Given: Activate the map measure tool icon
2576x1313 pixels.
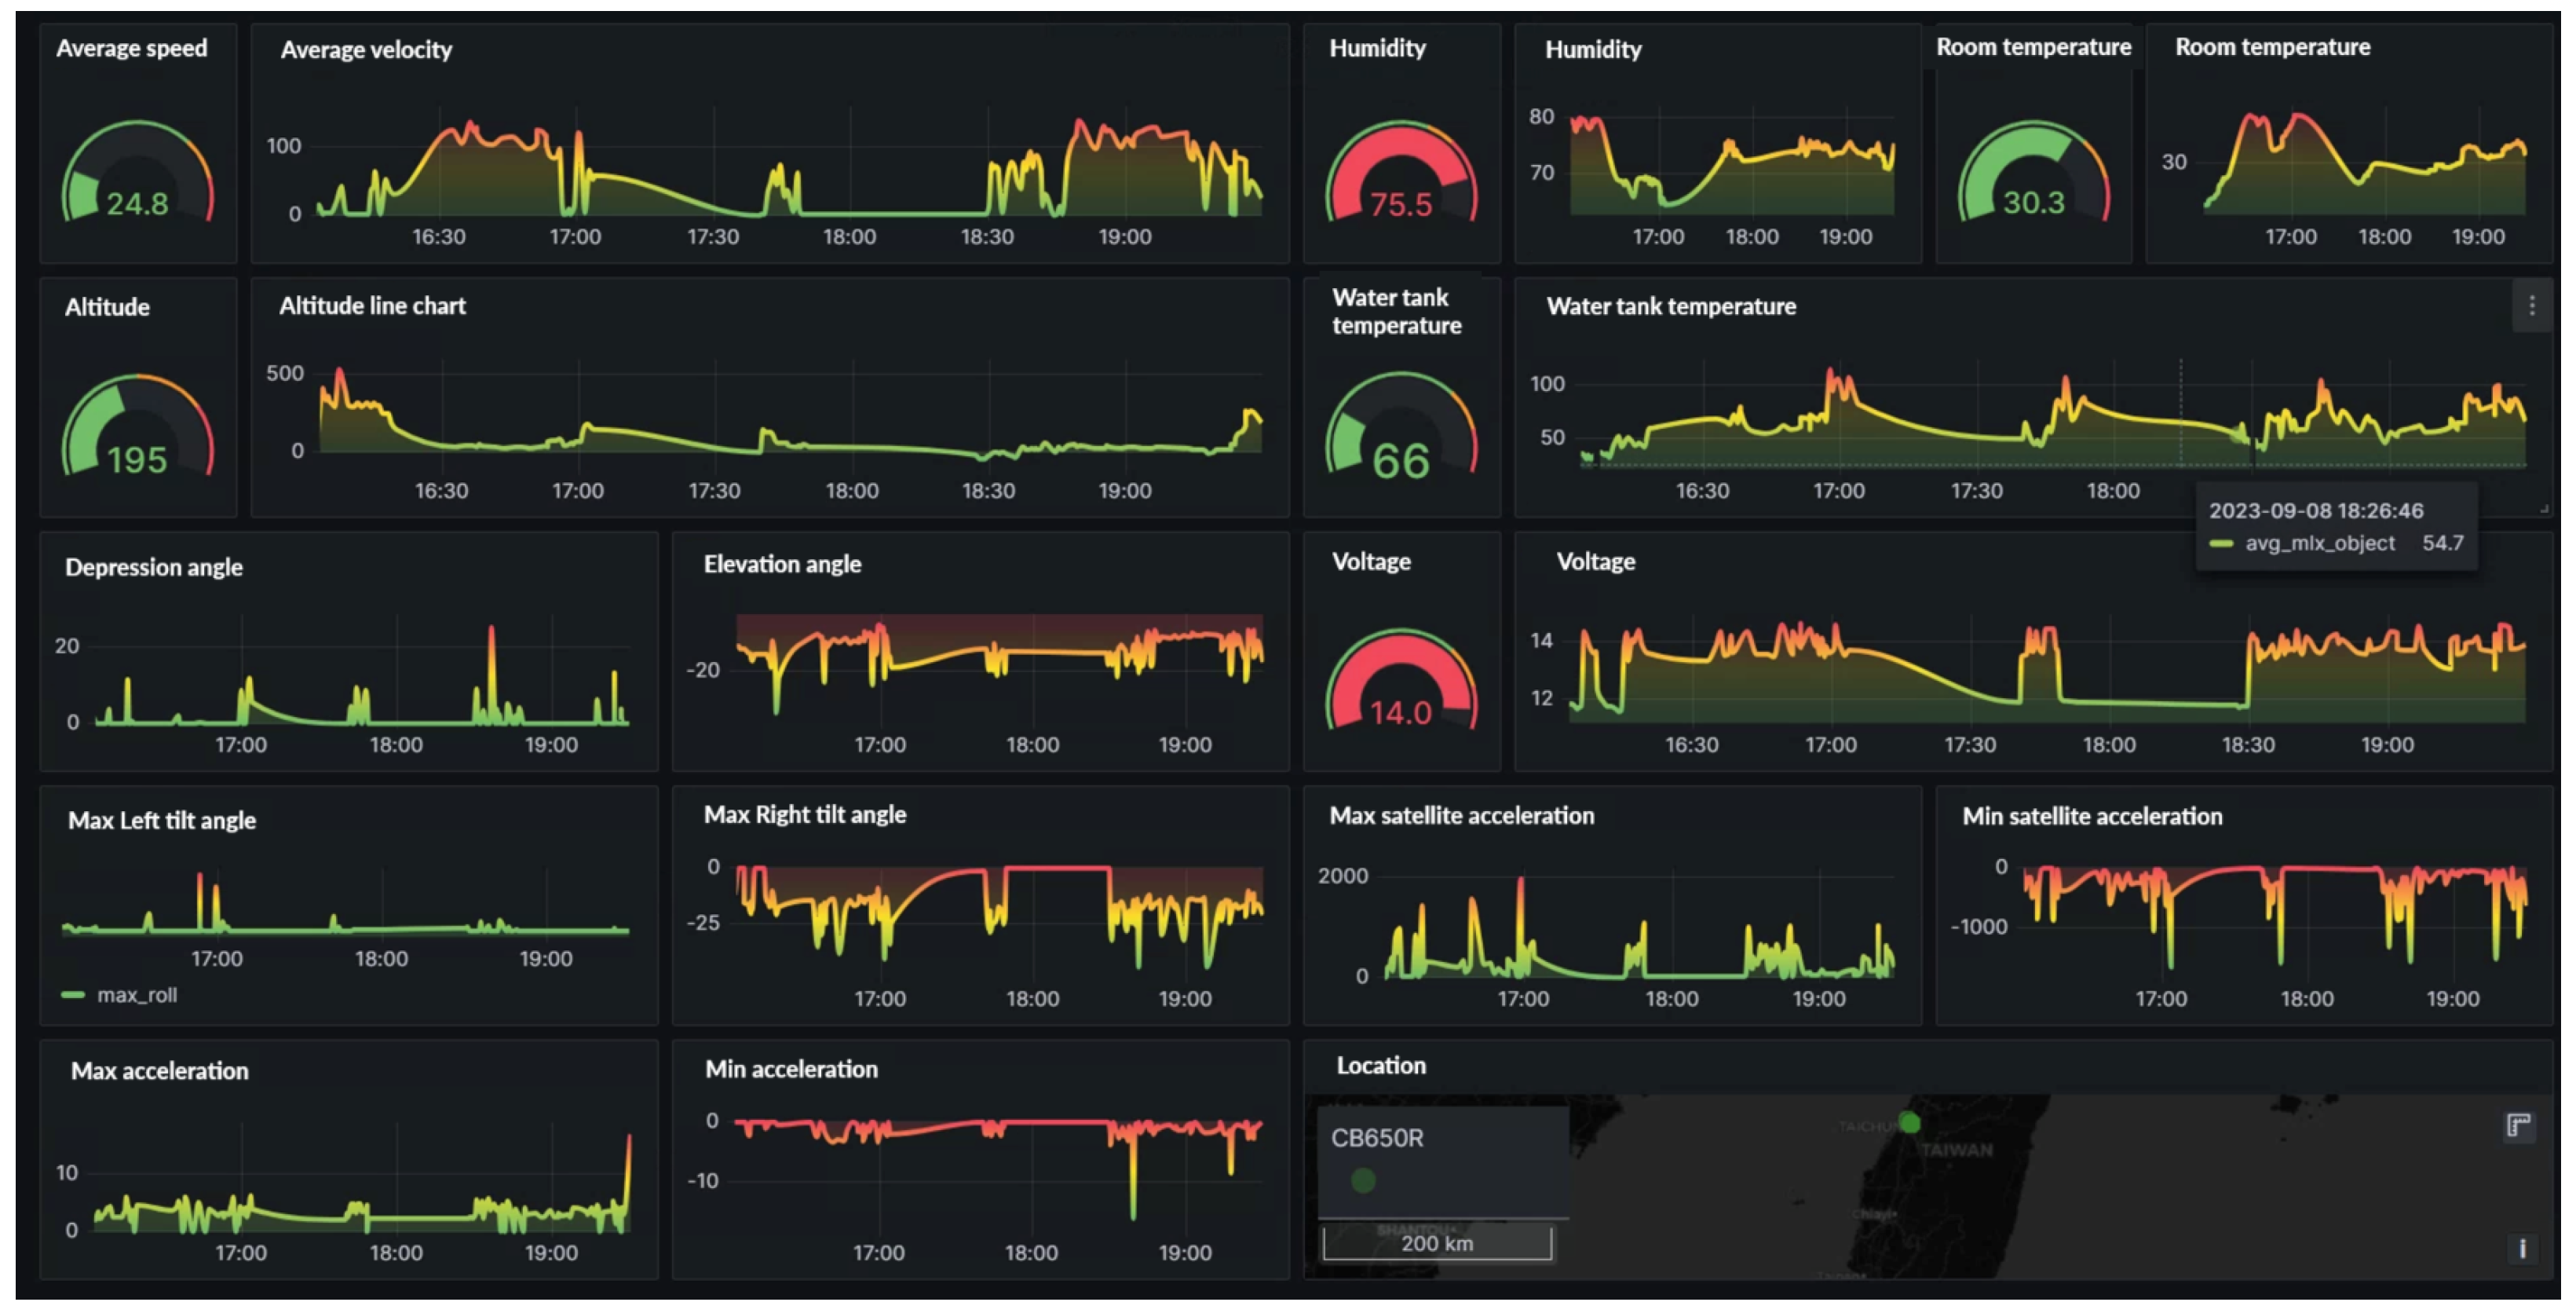Looking at the screenshot, I should pos(2517,1126).
